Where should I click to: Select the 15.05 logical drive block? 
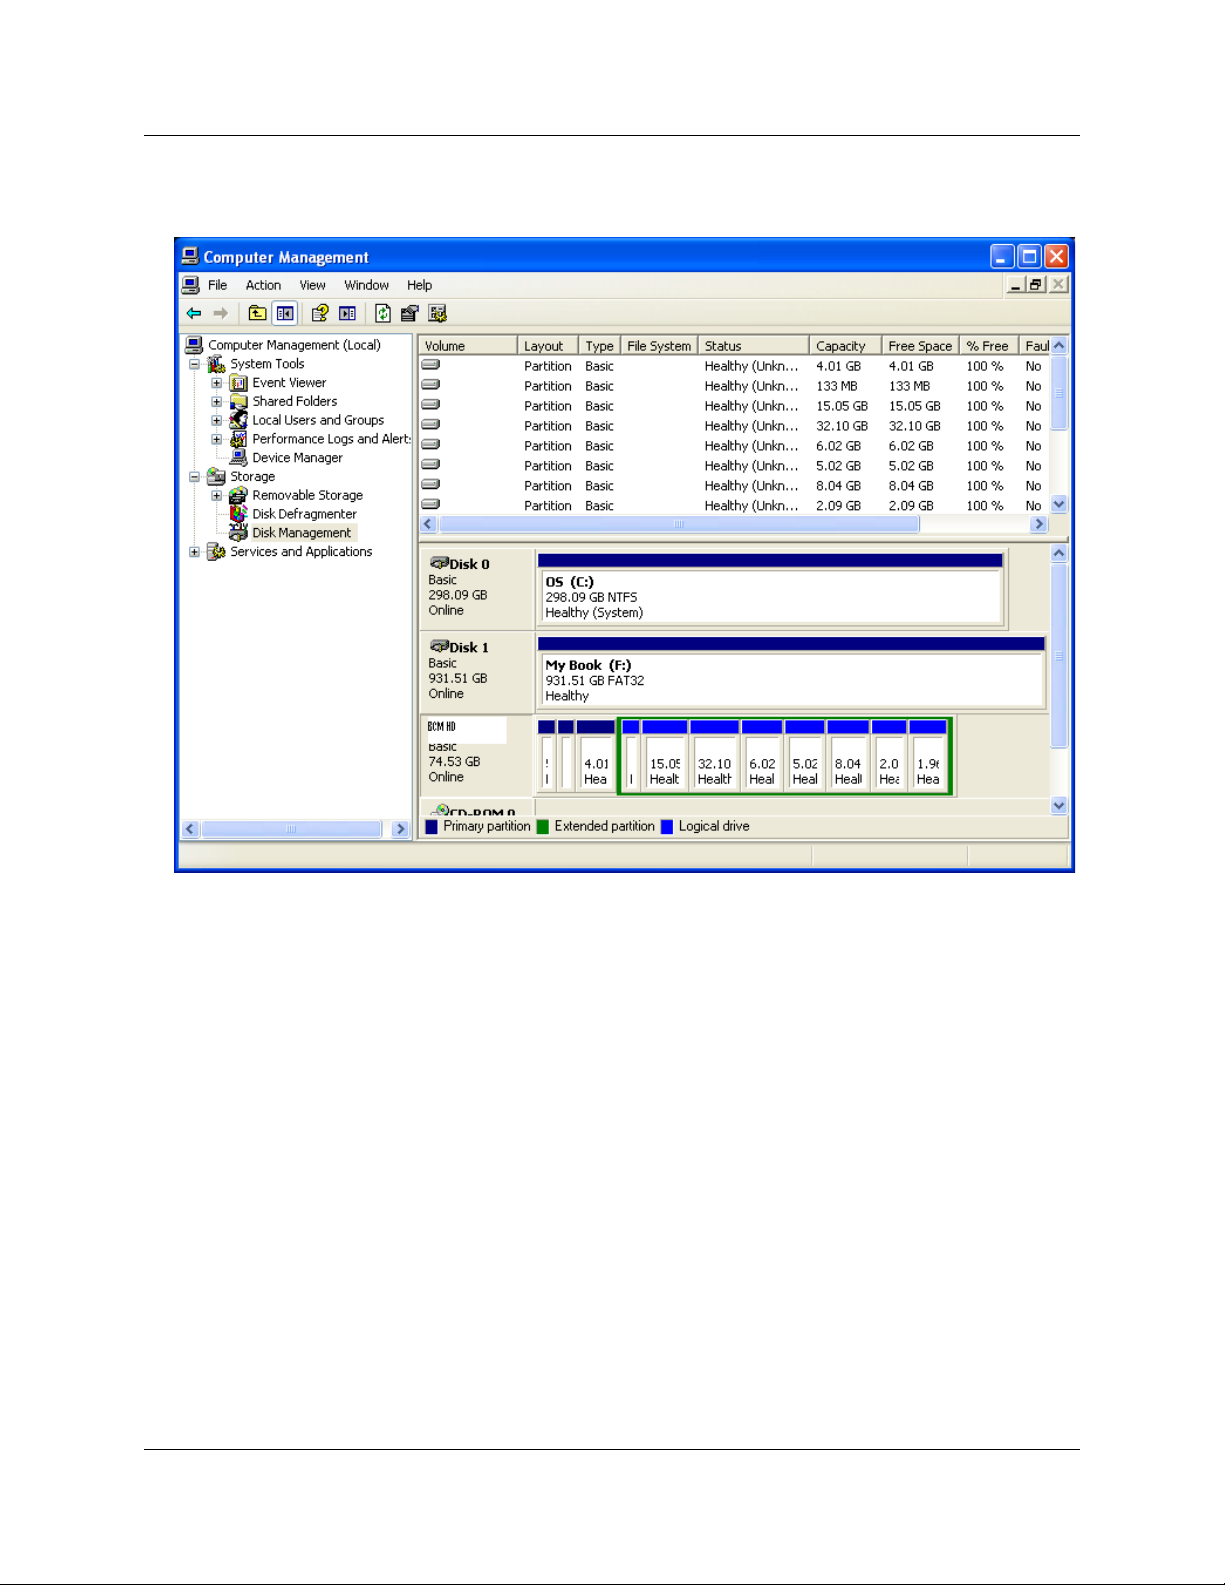[664, 756]
